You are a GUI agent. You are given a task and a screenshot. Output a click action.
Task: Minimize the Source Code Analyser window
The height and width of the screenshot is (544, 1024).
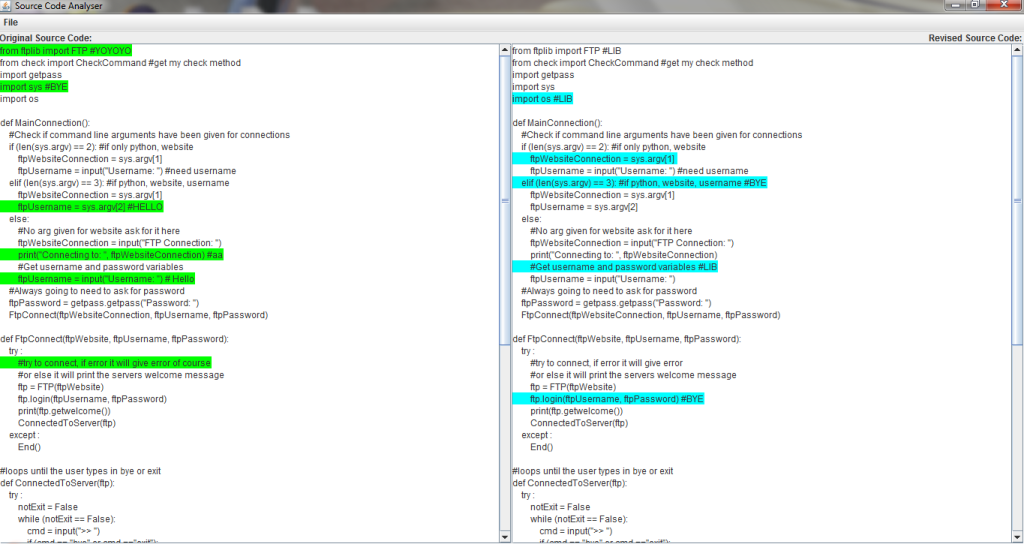(957, 5)
